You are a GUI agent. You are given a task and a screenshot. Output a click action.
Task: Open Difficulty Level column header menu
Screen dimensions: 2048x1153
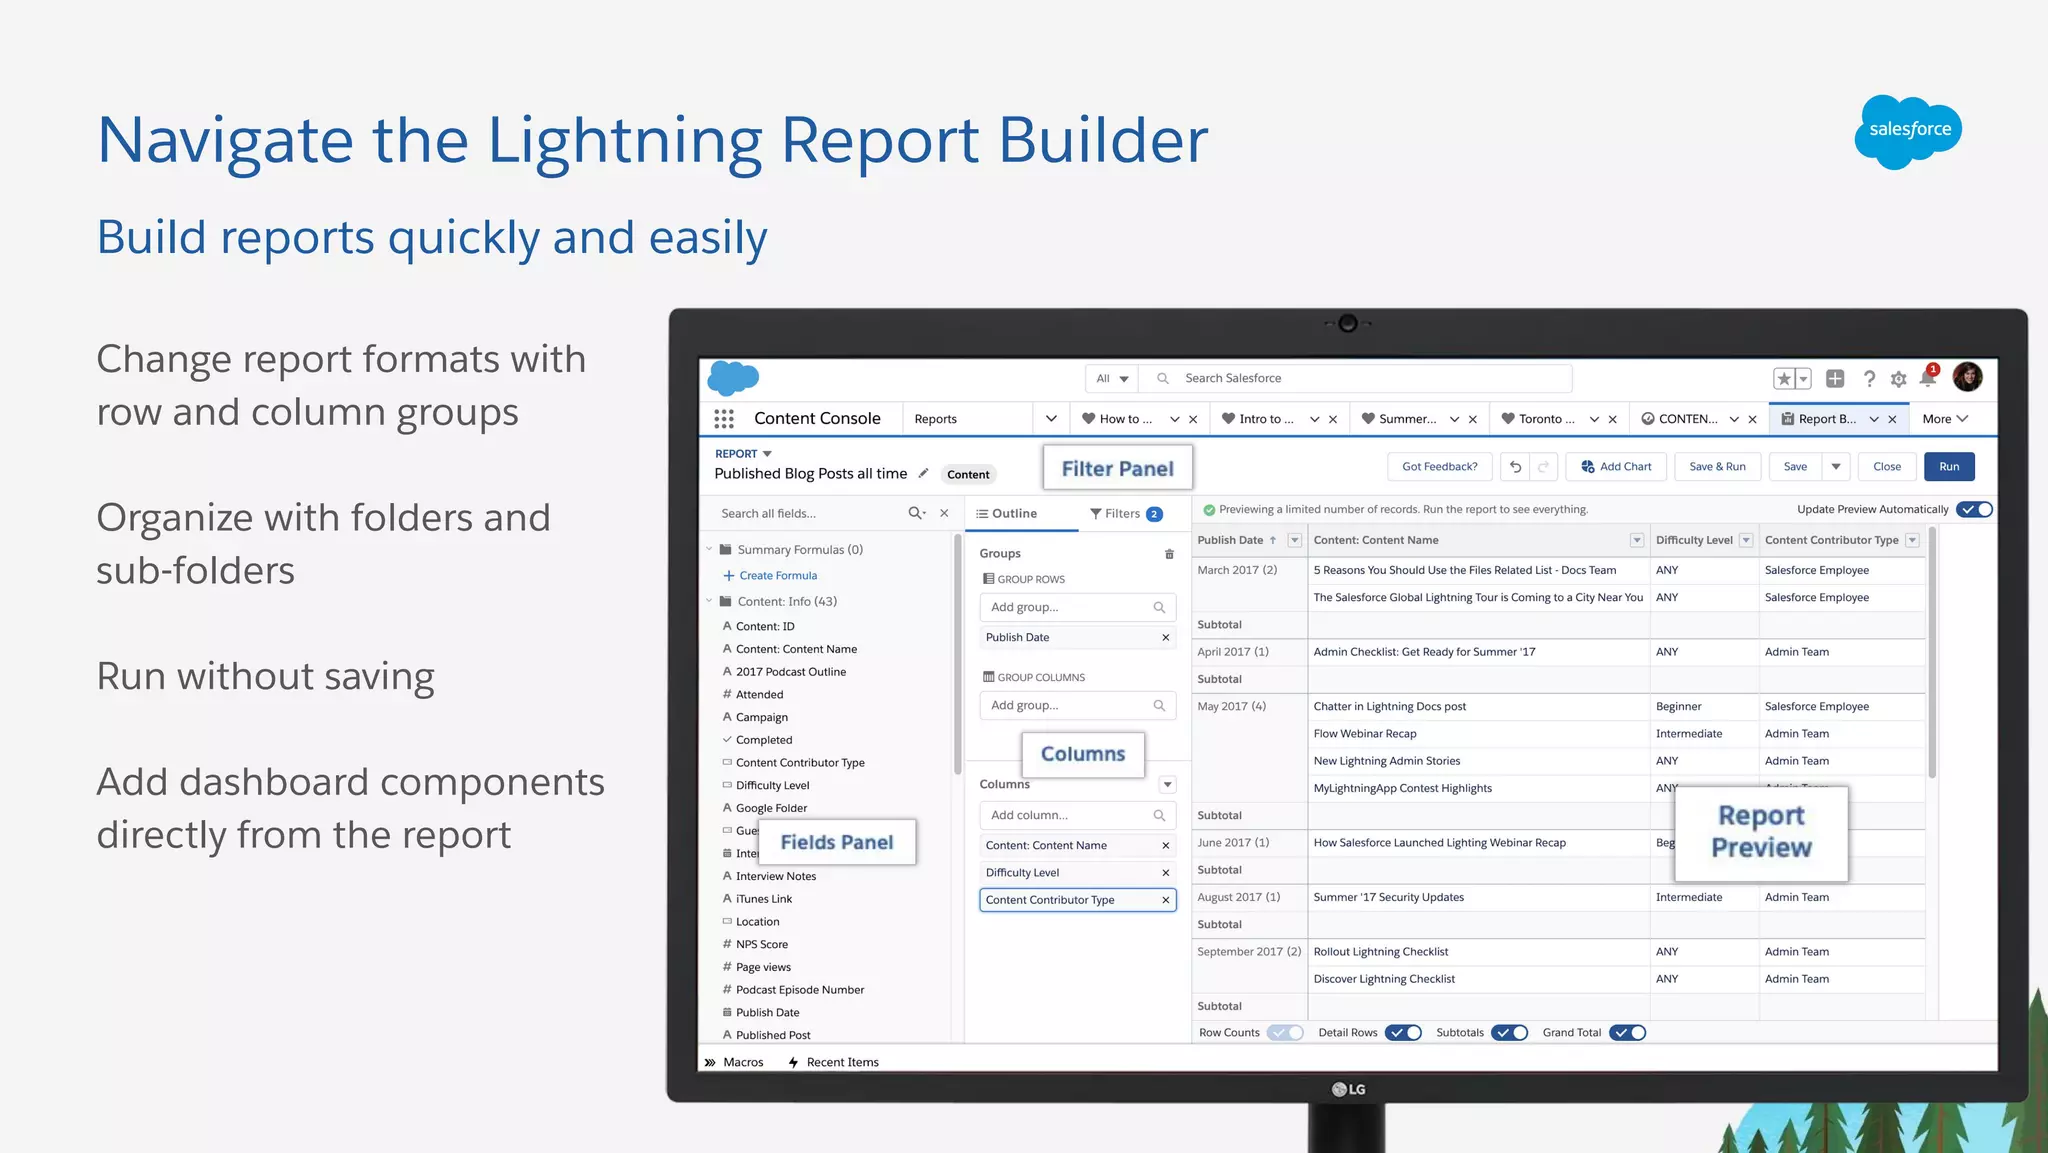(1746, 540)
